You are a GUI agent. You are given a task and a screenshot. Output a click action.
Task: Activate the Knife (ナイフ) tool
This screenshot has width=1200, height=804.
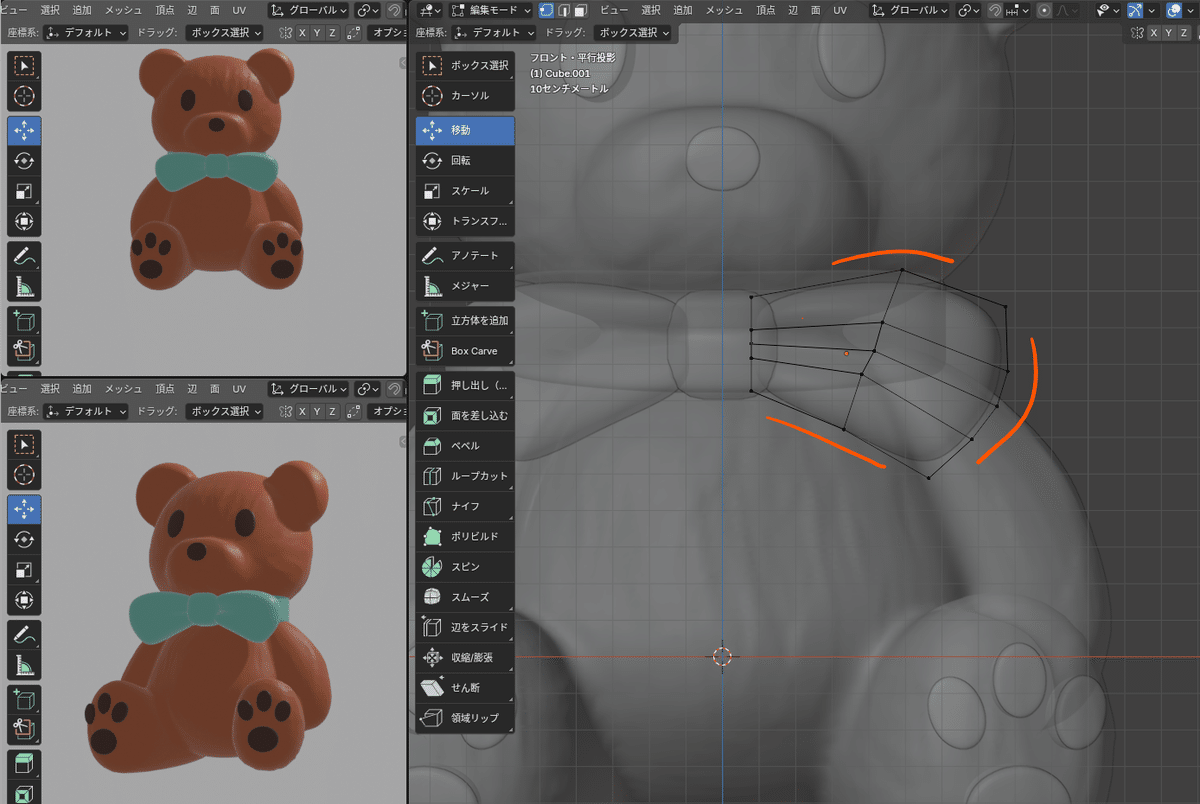coord(465,506)
